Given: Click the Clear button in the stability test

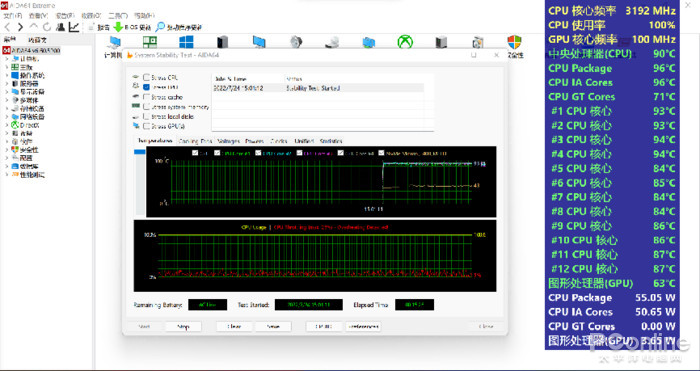Looking at the screenshot, I should click(234, 327).
